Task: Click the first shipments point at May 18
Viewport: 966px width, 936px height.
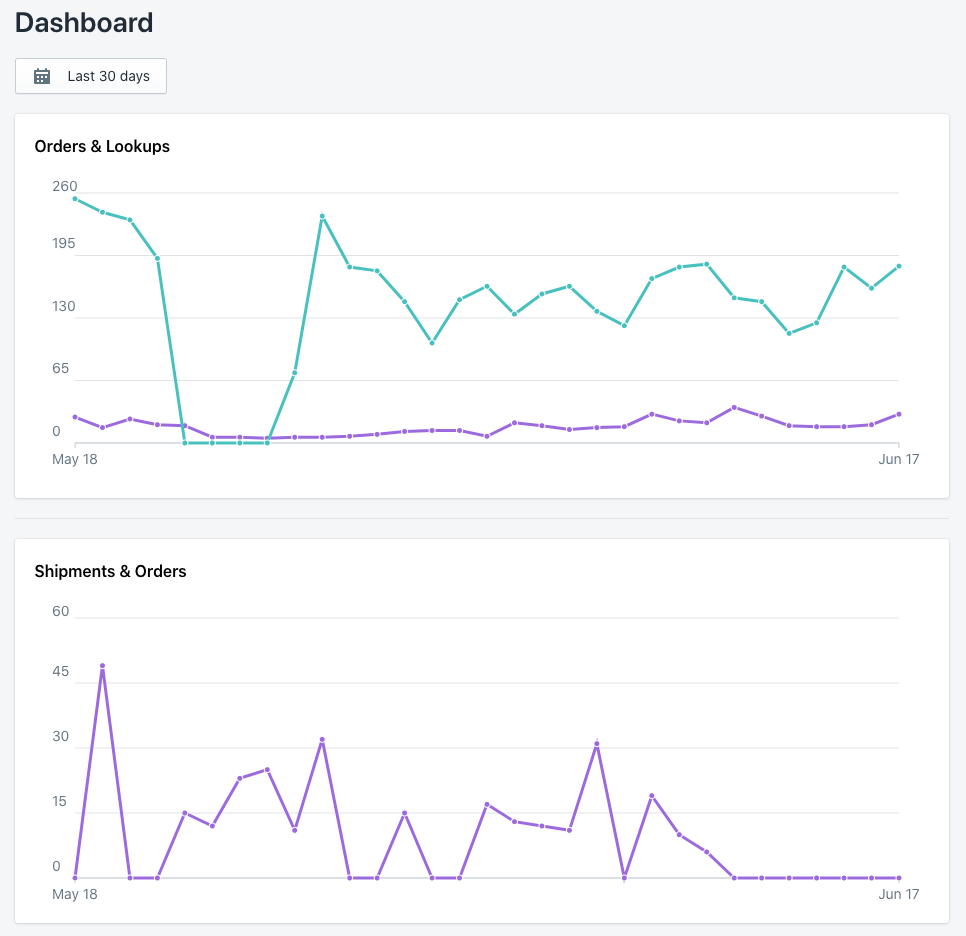Action: (75, 877)
